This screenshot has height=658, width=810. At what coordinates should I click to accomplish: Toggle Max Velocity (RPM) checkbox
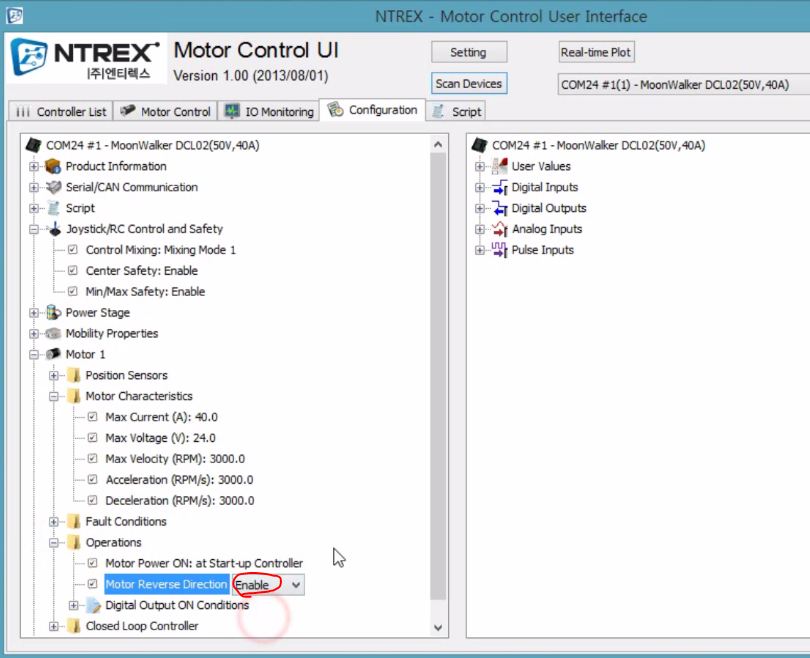coord(92,458)
